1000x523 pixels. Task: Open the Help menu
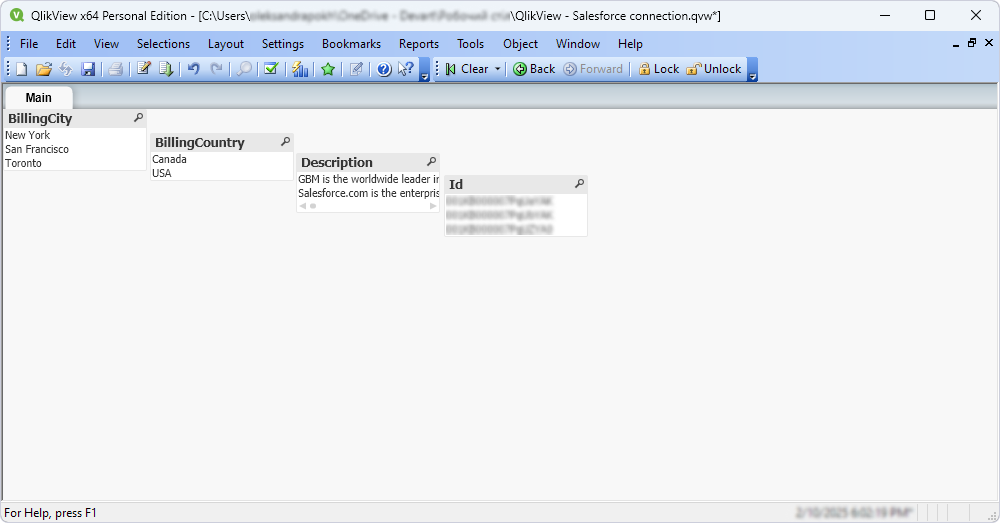(630, 44)
